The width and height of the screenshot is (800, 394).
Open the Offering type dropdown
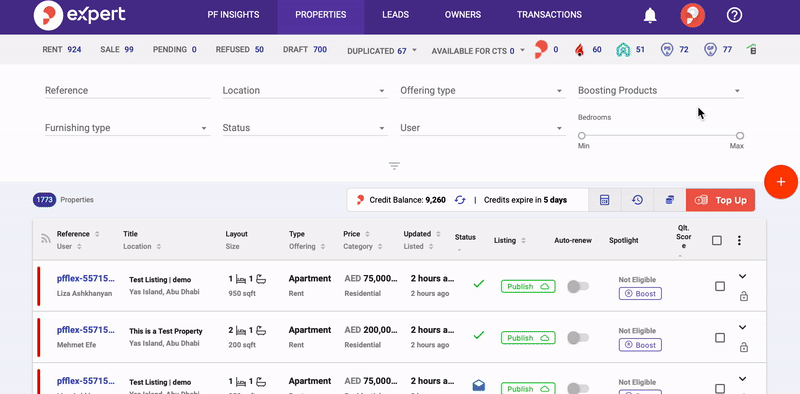tap(483, 90)
